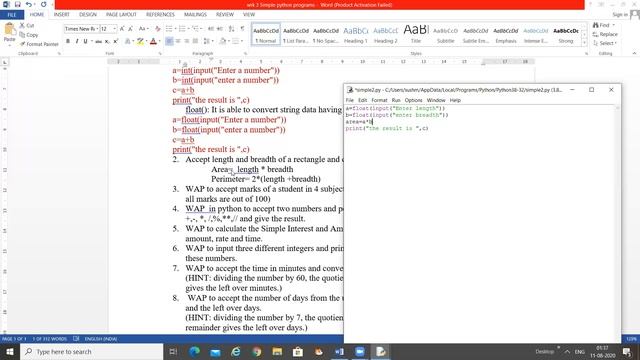Toggle Underline formatting
The height and width of the screenshot is (360, 640).
click(x=85, y=41)
